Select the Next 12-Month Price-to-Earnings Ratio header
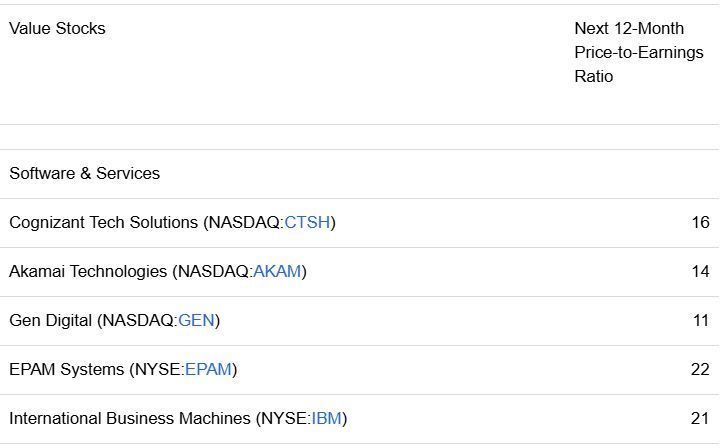This screenshot has width=724, height=448. pyautogui.click(x=638, y=53)
